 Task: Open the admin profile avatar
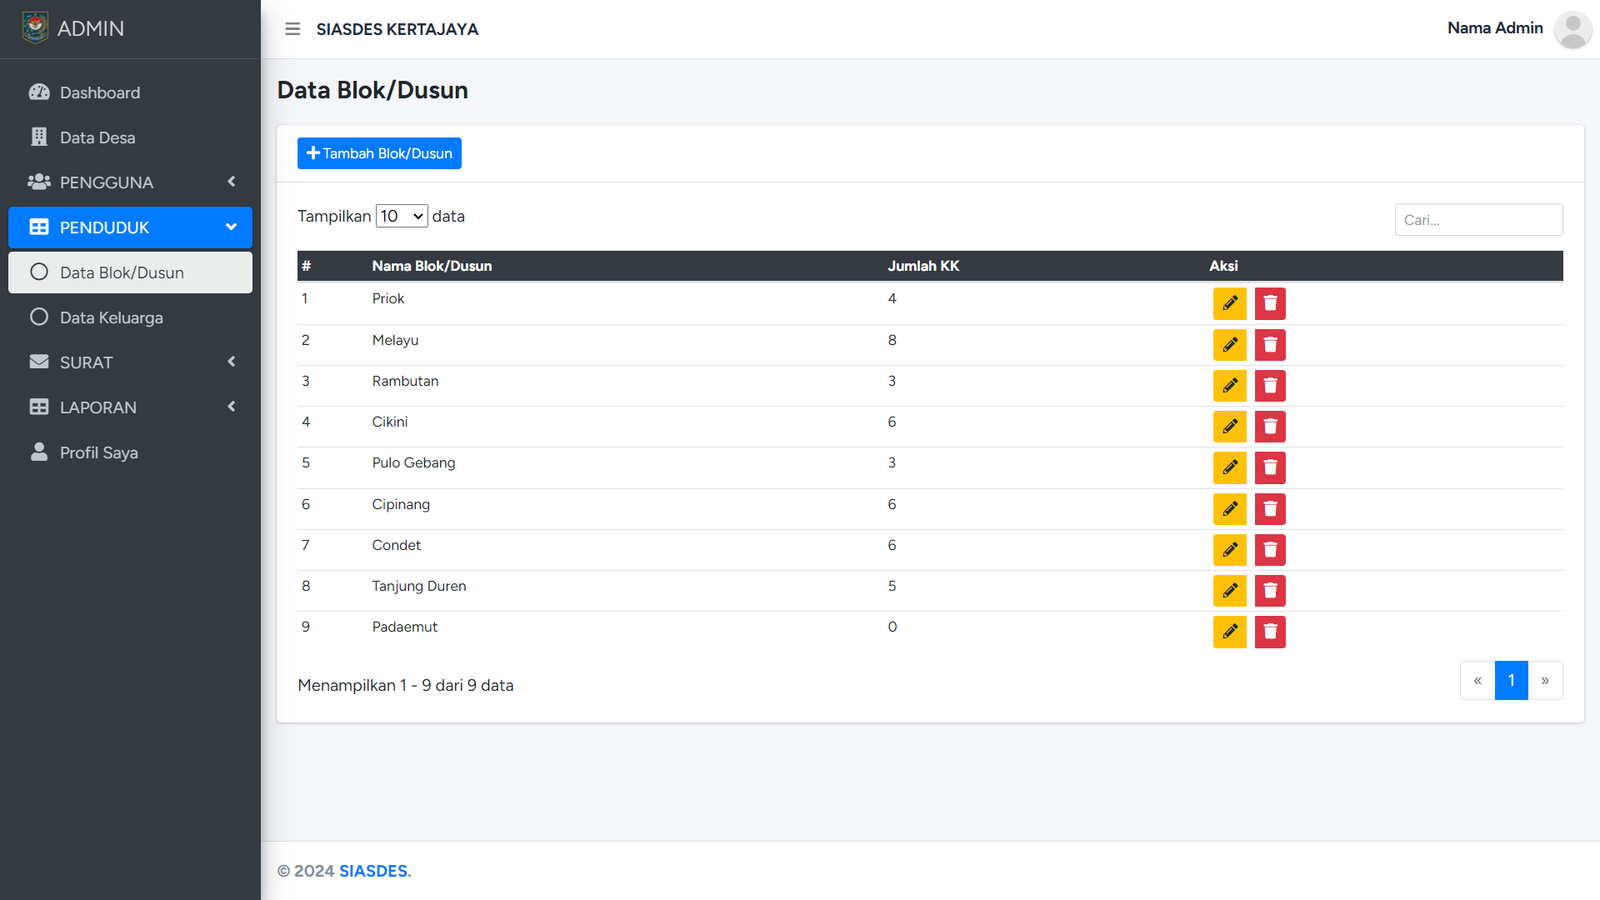pyautogui.click(x=1572, y=29)
